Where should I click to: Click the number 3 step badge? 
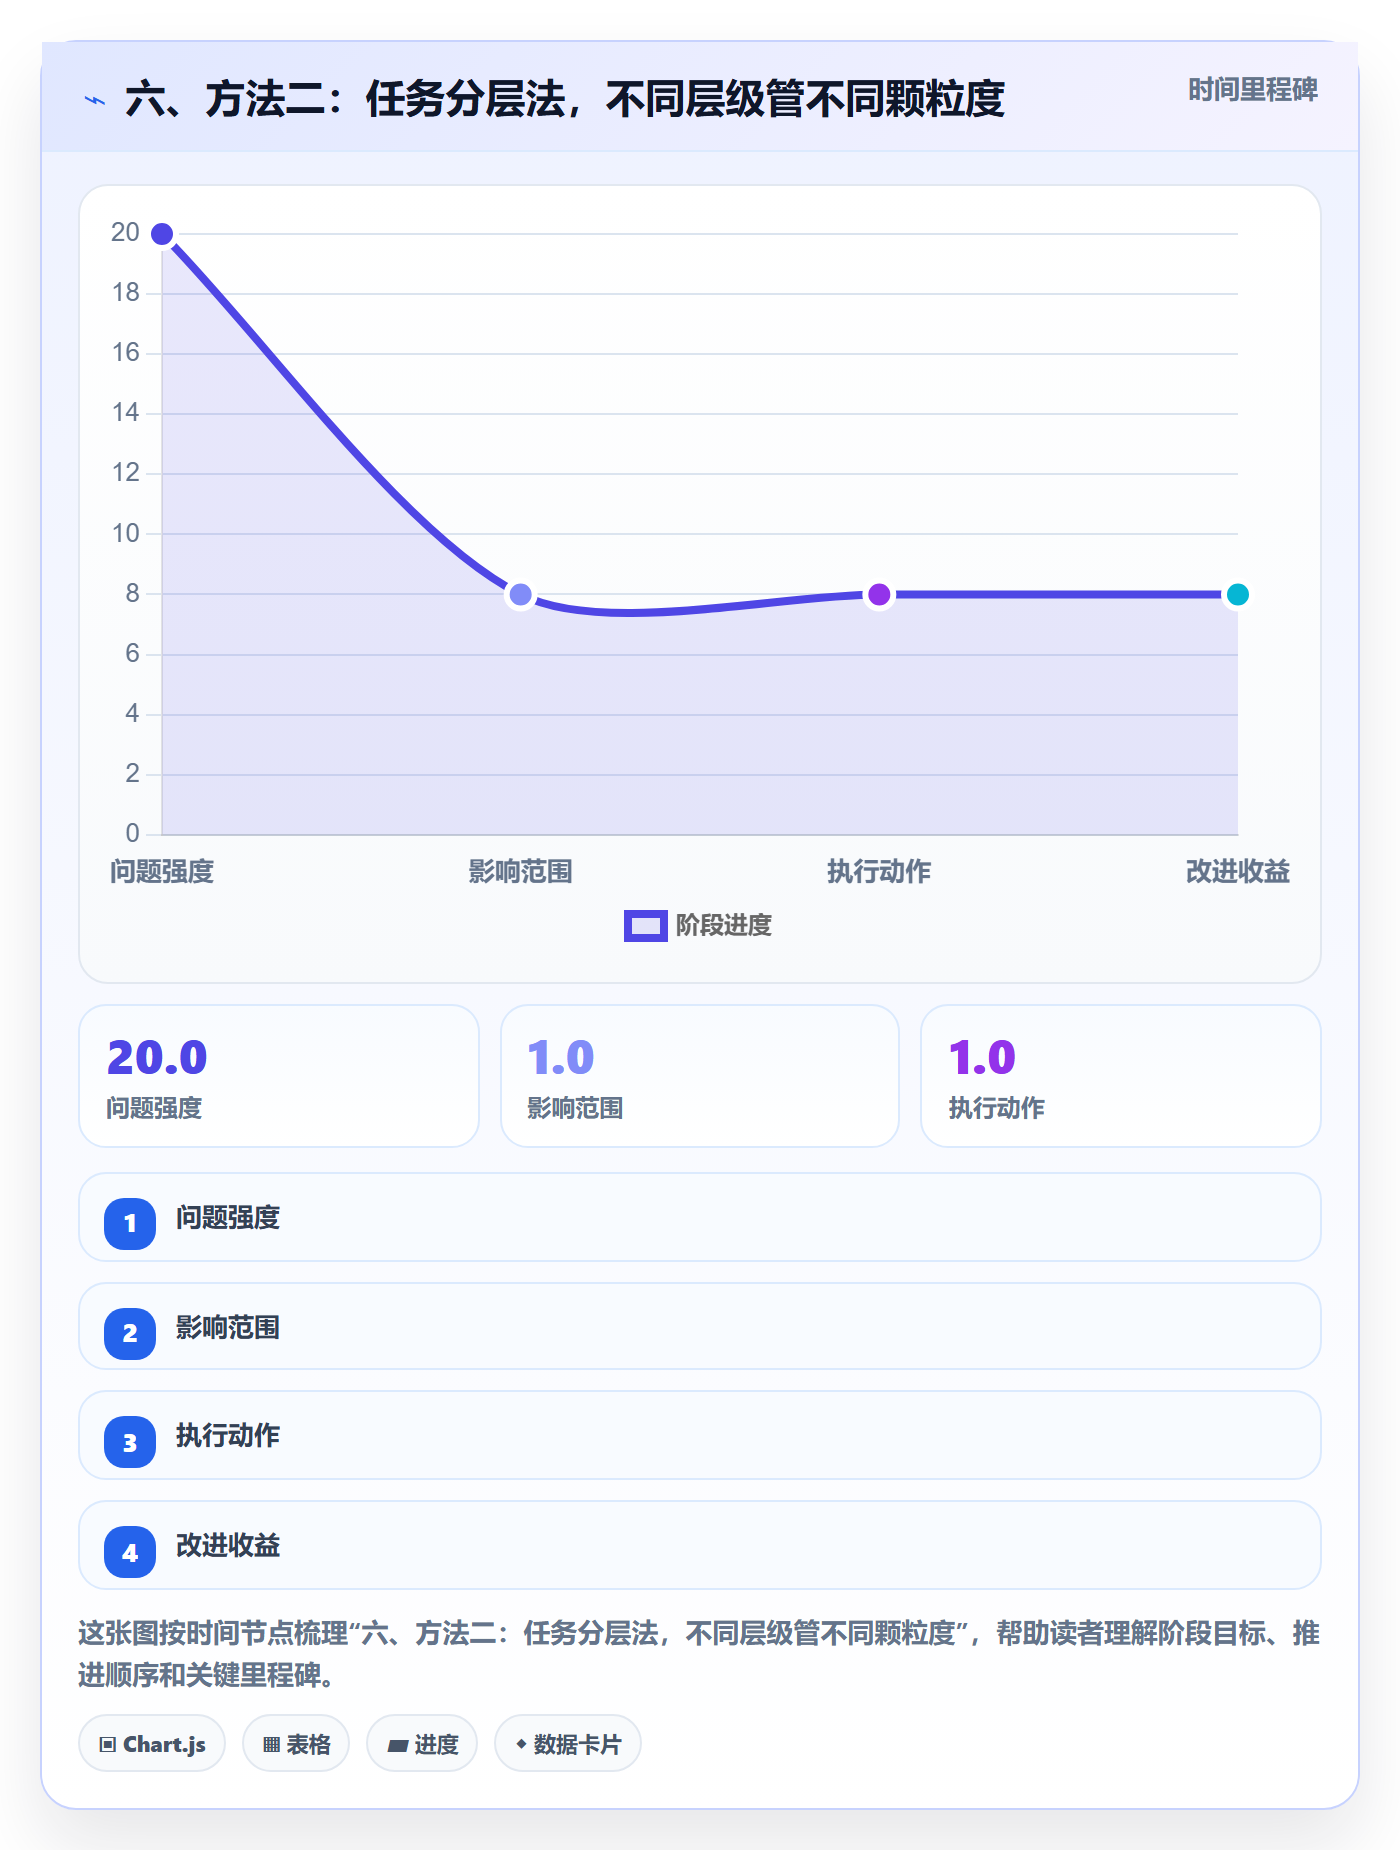[x=130, y=1442]
